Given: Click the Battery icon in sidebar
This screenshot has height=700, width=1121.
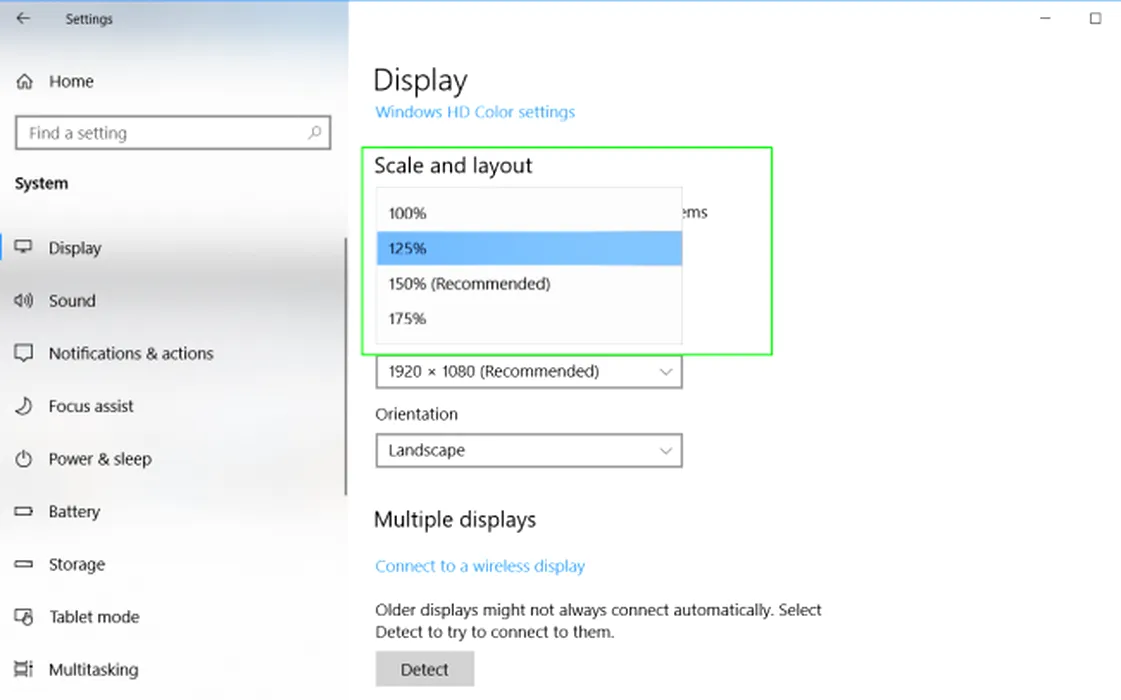Looking at the screenshot, I should 24,511.
